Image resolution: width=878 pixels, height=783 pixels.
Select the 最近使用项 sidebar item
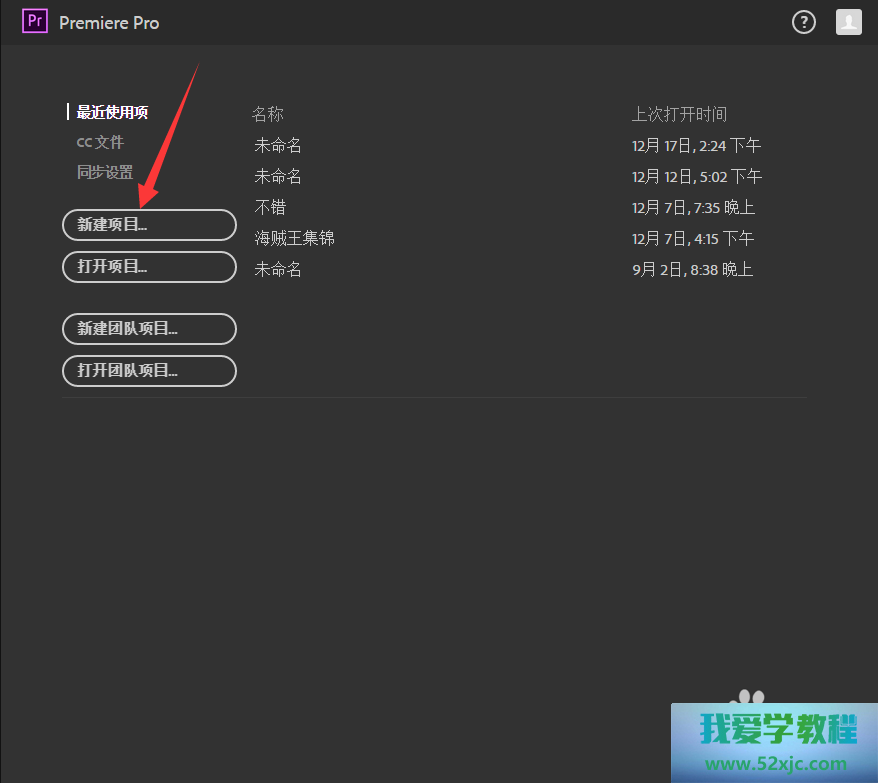113,112
